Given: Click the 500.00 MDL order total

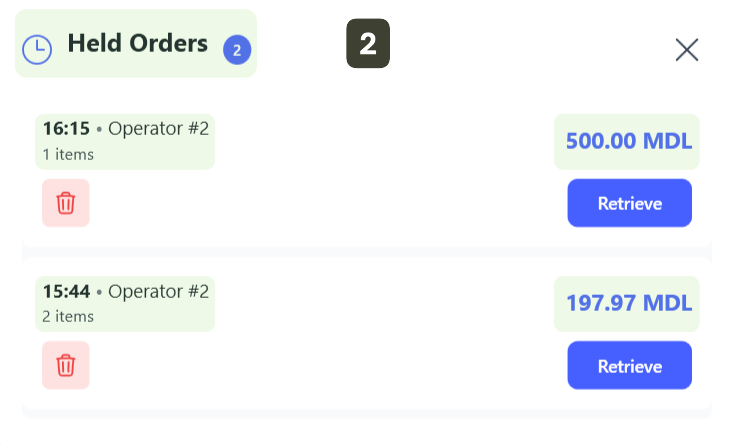Looking at the screenshot, I should point(627,141).
